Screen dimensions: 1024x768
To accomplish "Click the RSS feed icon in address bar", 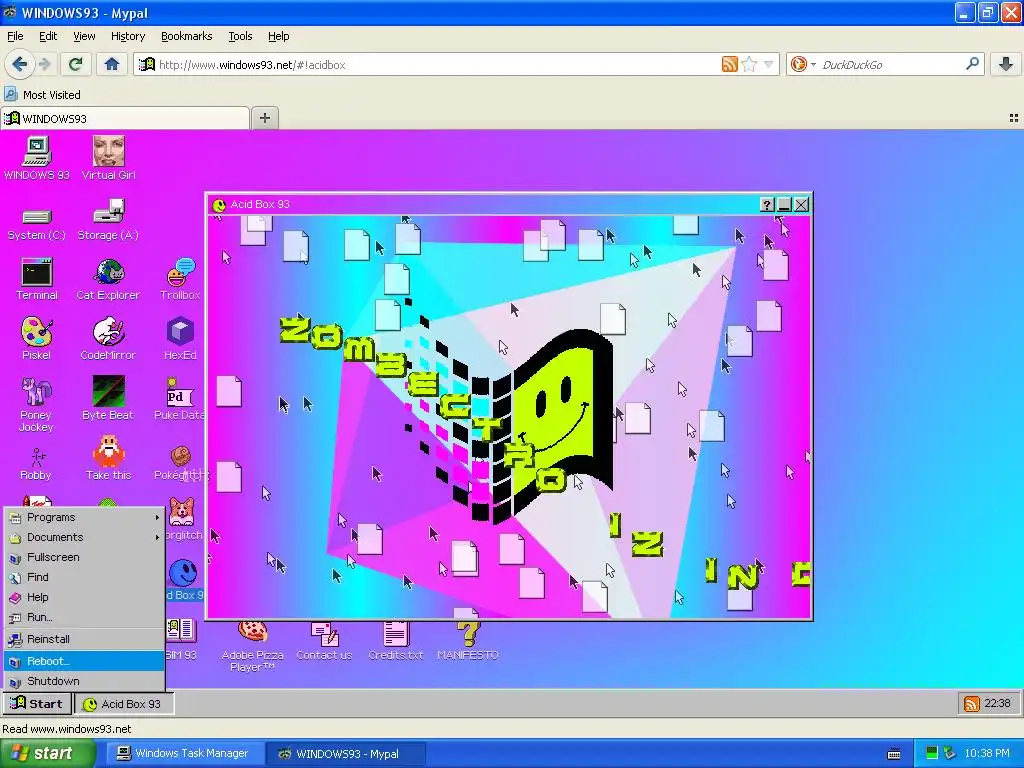I will tap(729, 64).
